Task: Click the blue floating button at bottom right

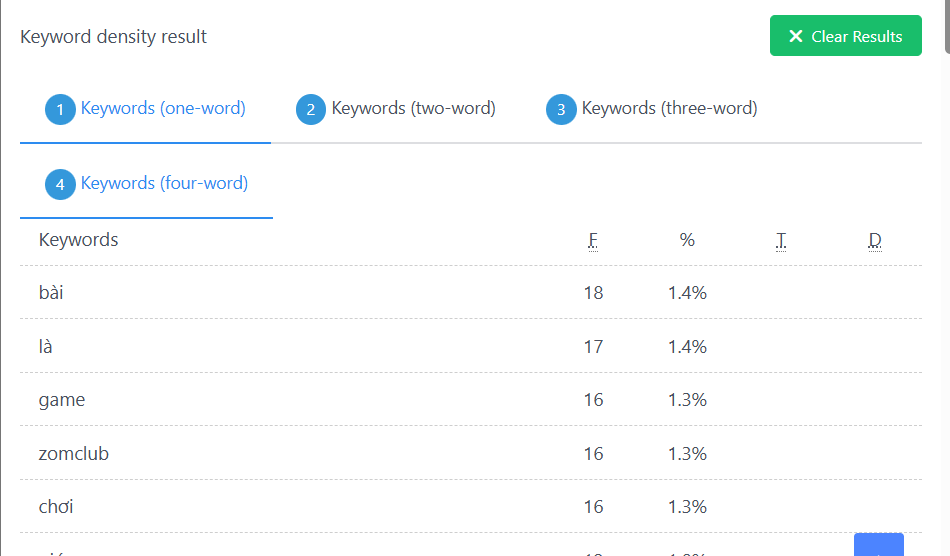Action: (x=879, y=544)
